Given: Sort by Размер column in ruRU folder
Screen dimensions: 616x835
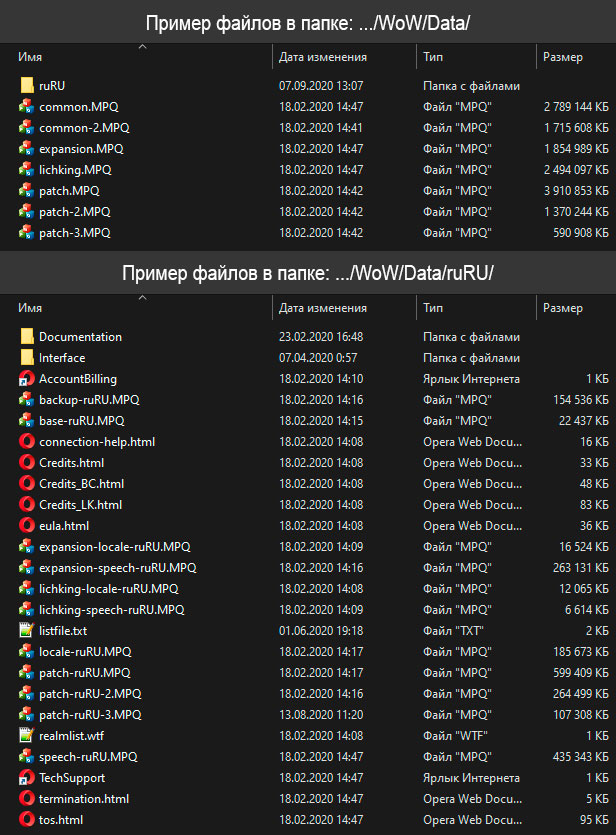Looking at the screenshot, I should tap(563, 308).
